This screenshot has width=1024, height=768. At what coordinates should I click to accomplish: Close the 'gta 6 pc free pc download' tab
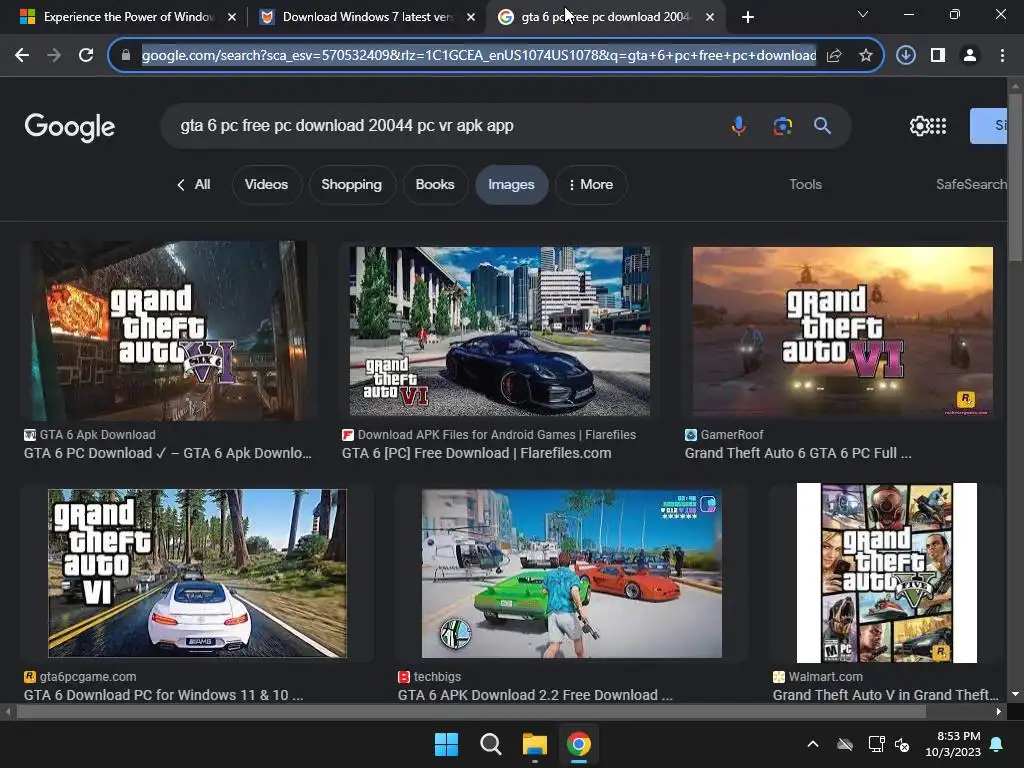pos(710,17)
